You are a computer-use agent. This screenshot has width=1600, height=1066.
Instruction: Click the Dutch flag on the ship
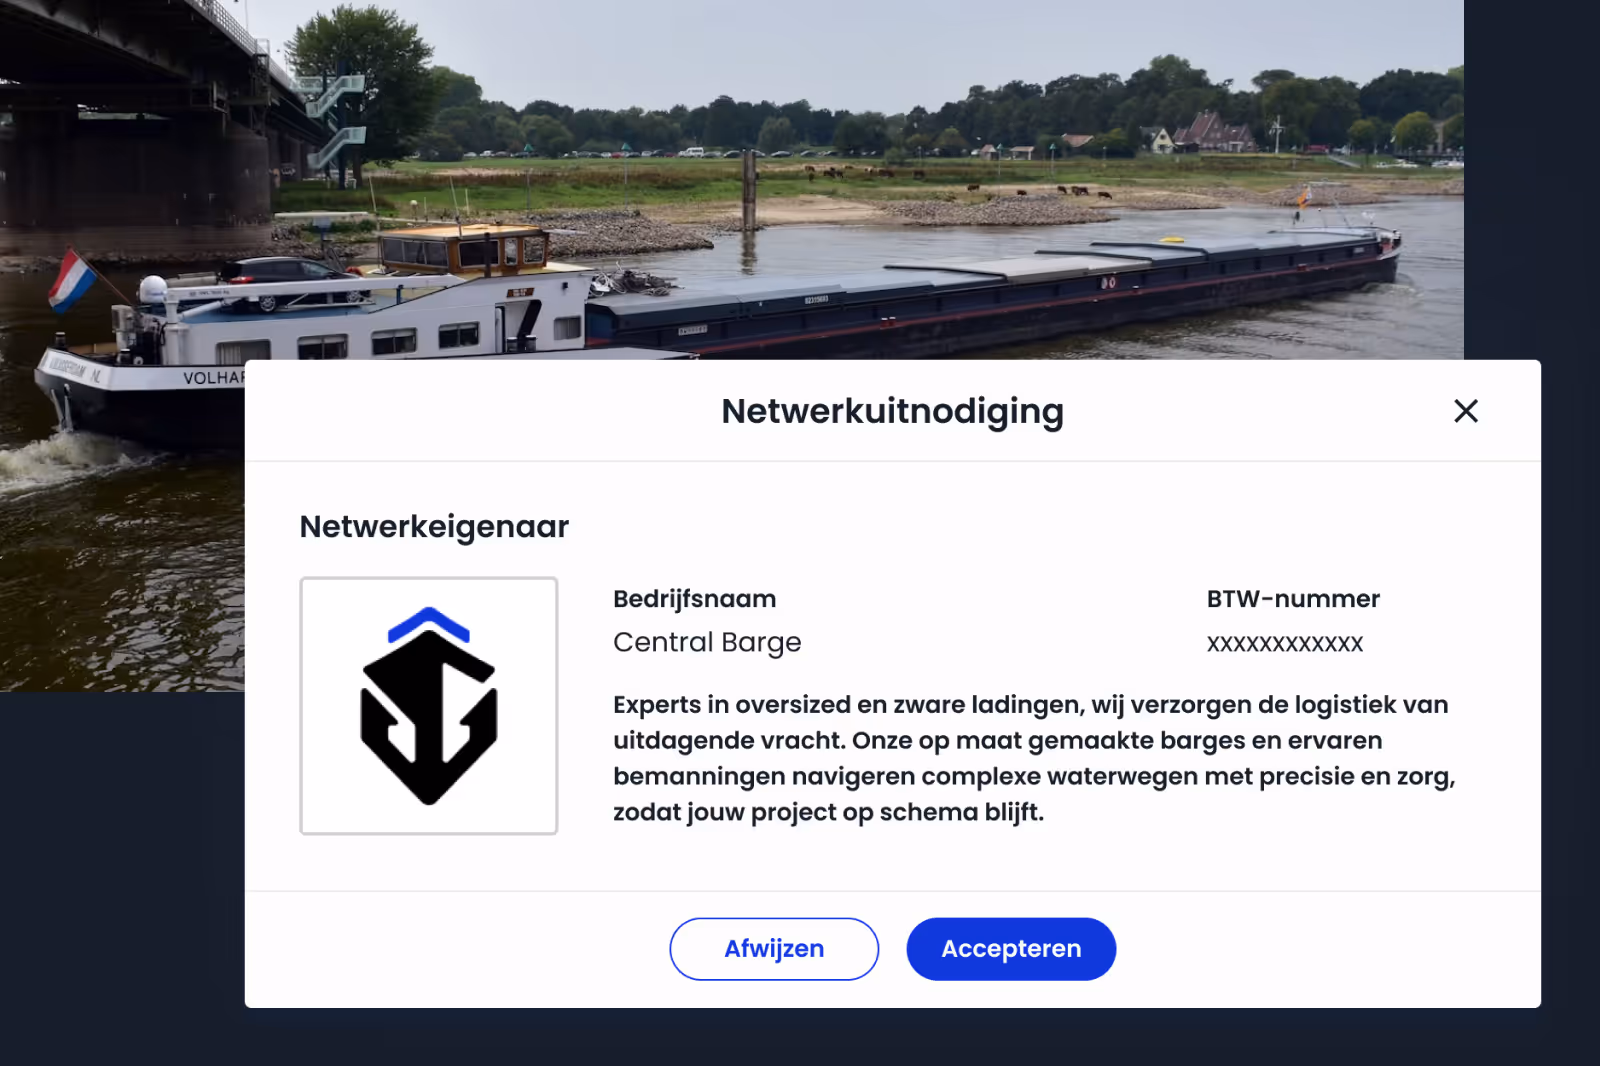tap(71, 279)
